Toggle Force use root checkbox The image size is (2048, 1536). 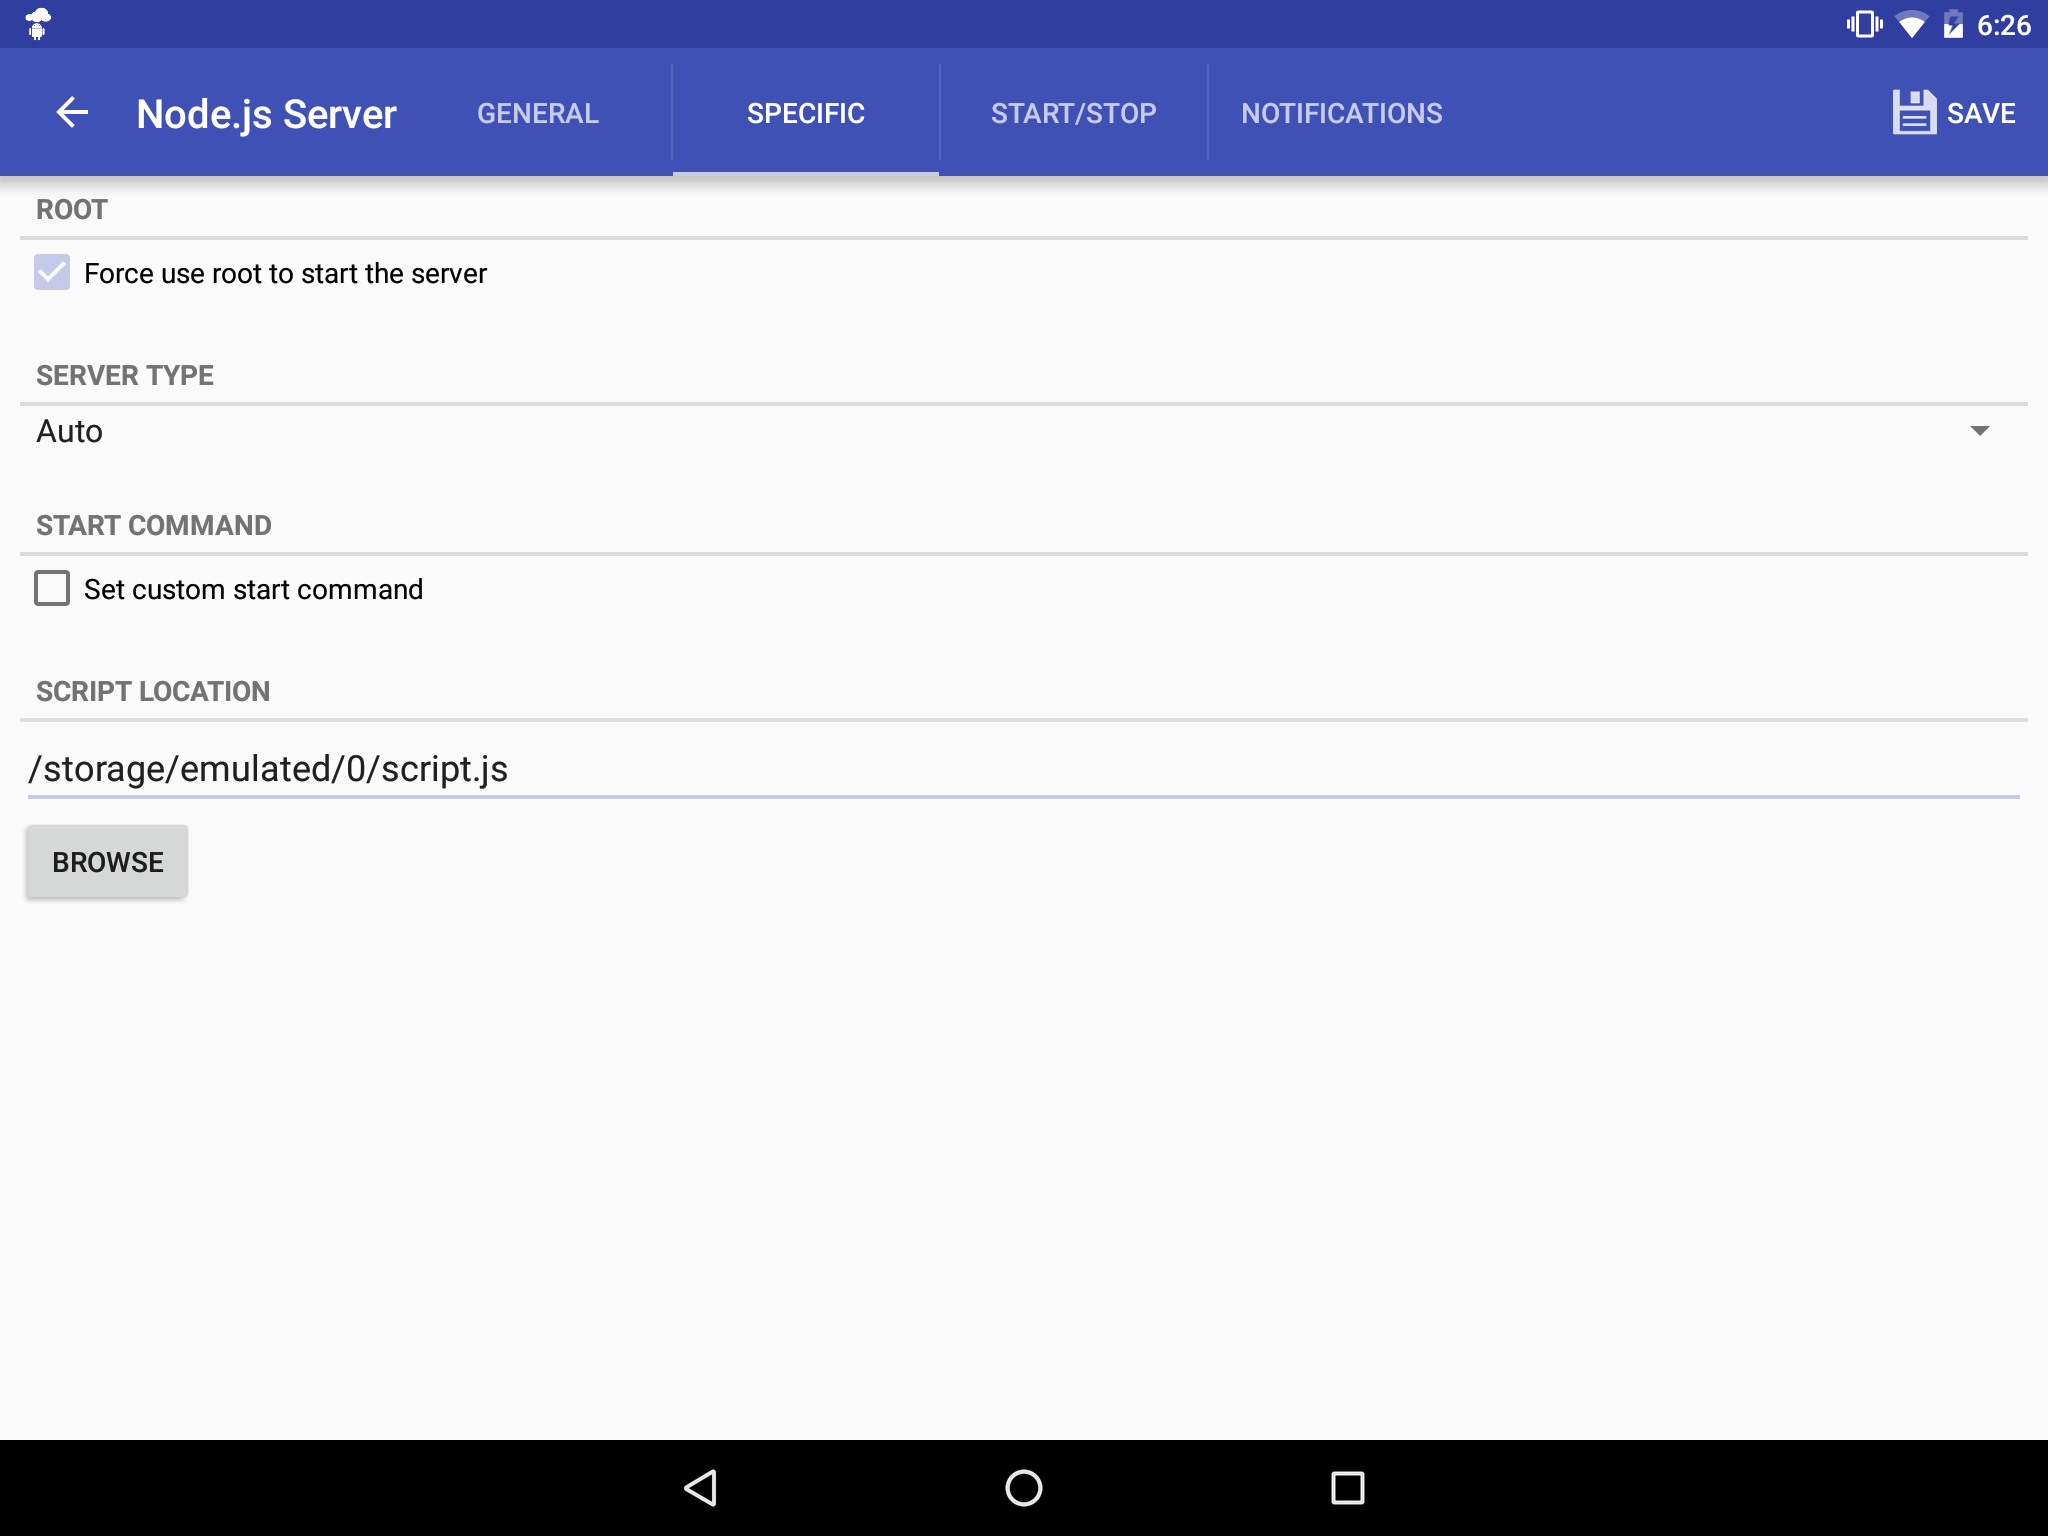[x=52, y=272]
